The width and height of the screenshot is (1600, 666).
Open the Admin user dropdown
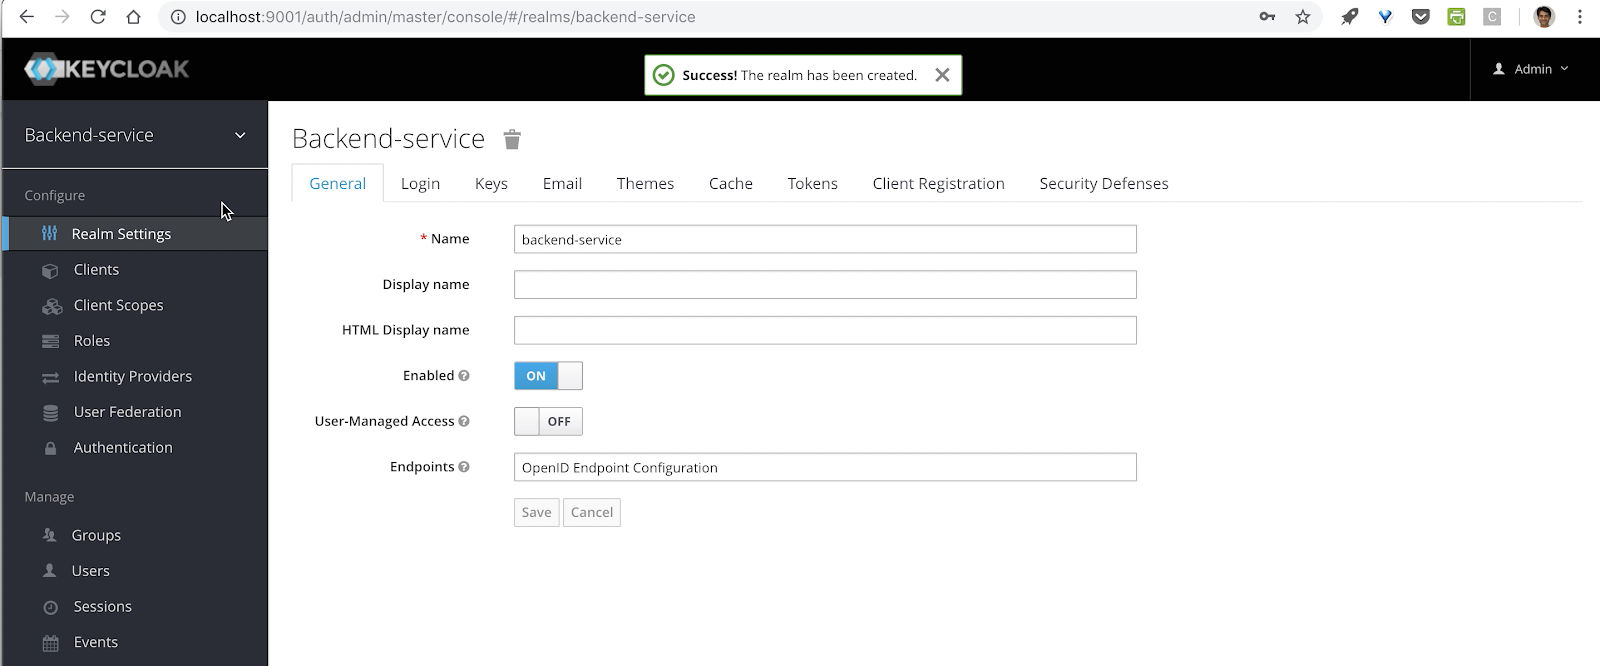click(1531, 69)
